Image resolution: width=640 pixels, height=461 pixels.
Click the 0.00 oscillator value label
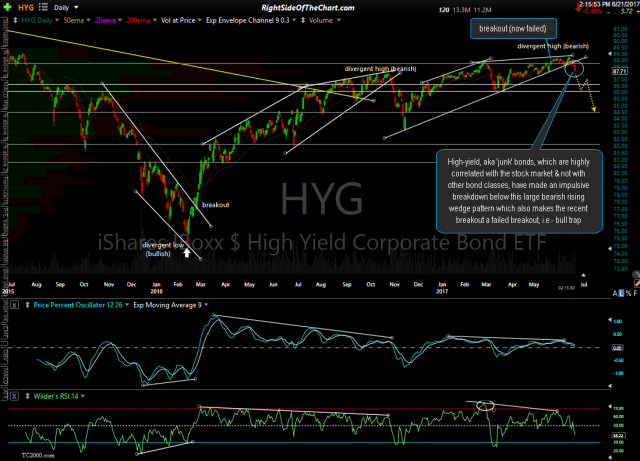pos(617,347)
